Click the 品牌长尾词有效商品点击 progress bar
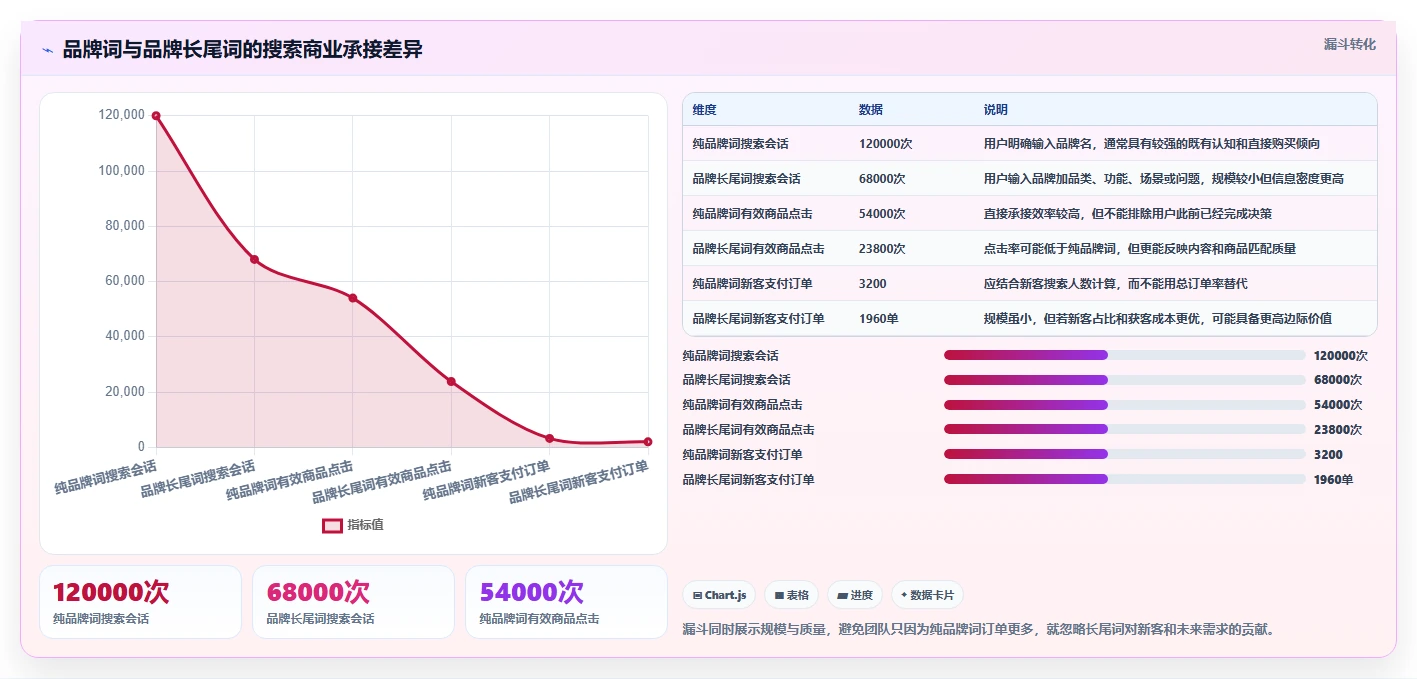Image resolution: width=1417 pixels, height=679 pixels. [1125, 429]
